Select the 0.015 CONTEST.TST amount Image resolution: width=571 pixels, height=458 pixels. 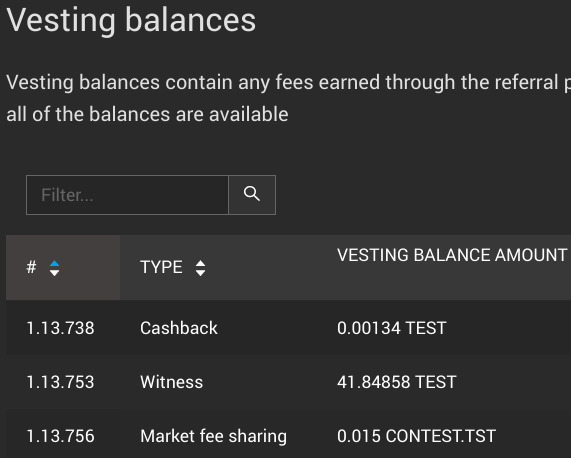[416, 436]
